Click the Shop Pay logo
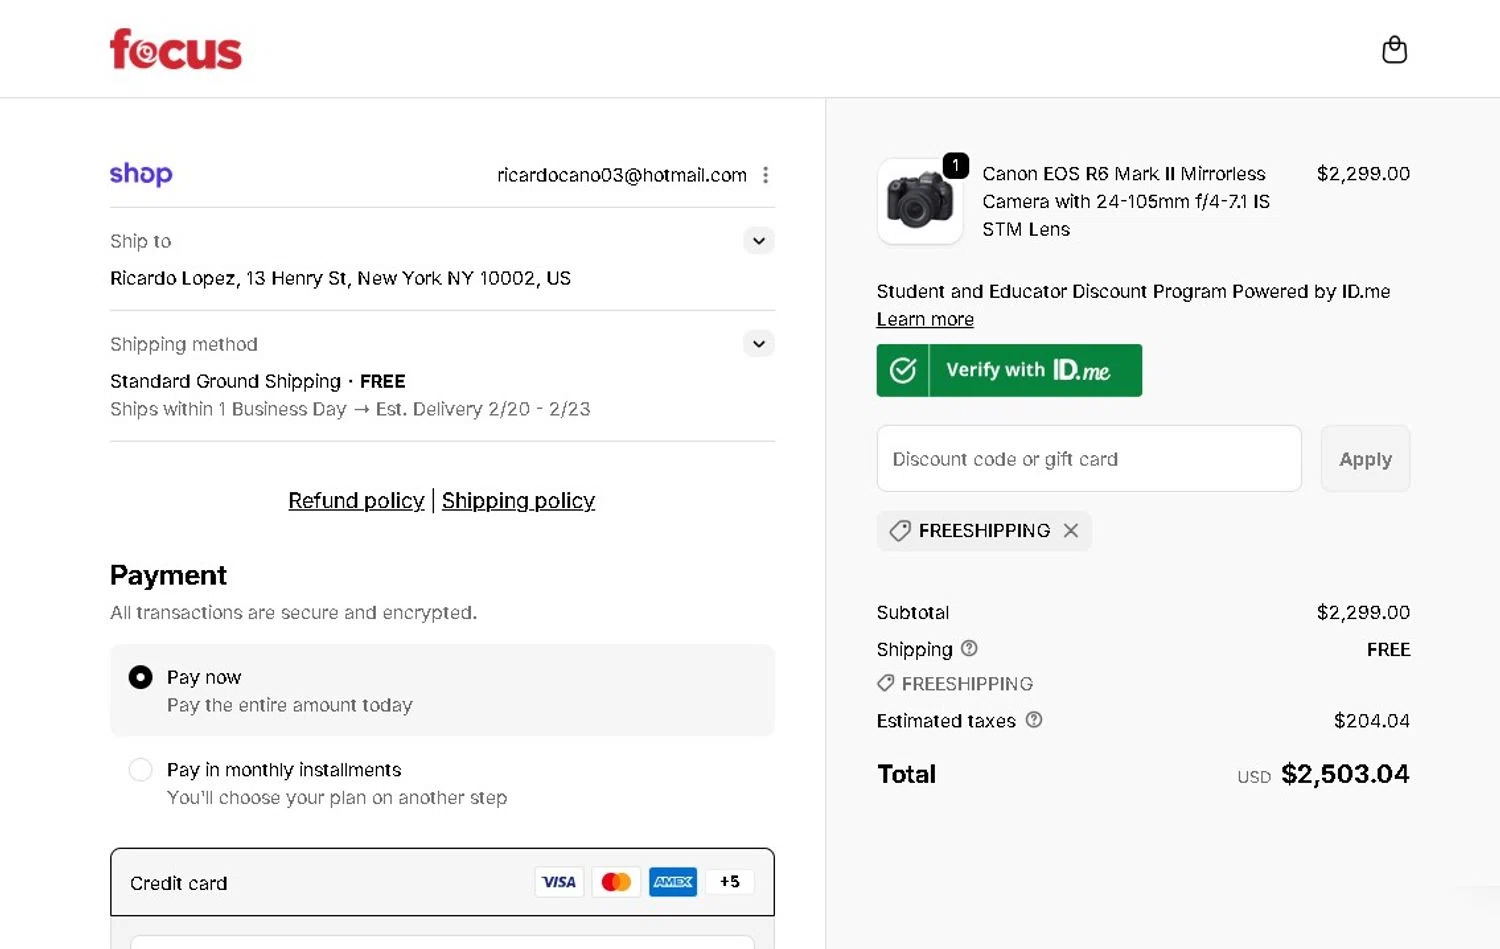Image resolution: width=1500 pixels, height=949 pixels. 141,174
